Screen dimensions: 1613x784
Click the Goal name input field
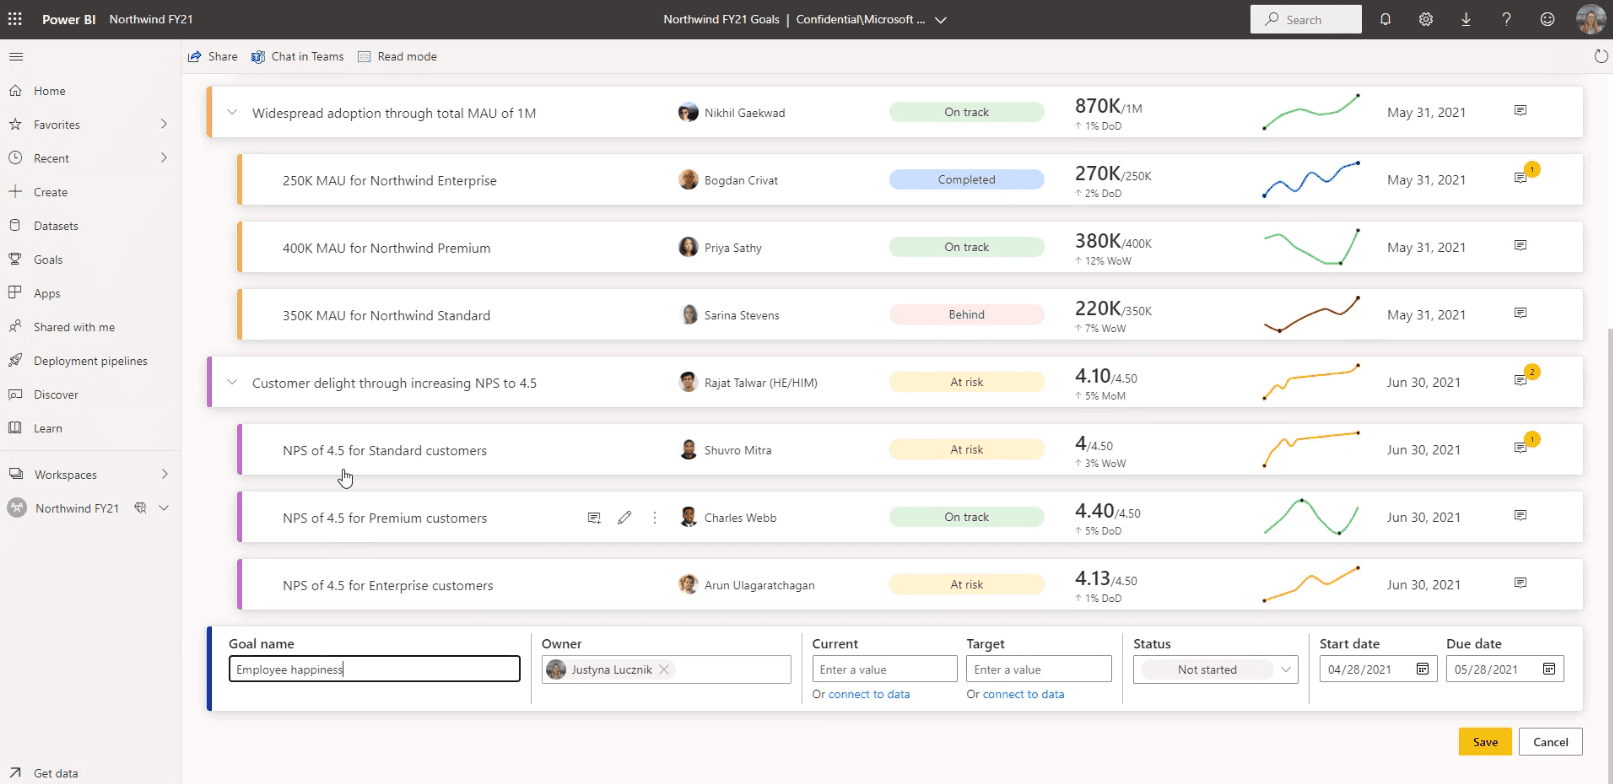click(x=375, y=669)
